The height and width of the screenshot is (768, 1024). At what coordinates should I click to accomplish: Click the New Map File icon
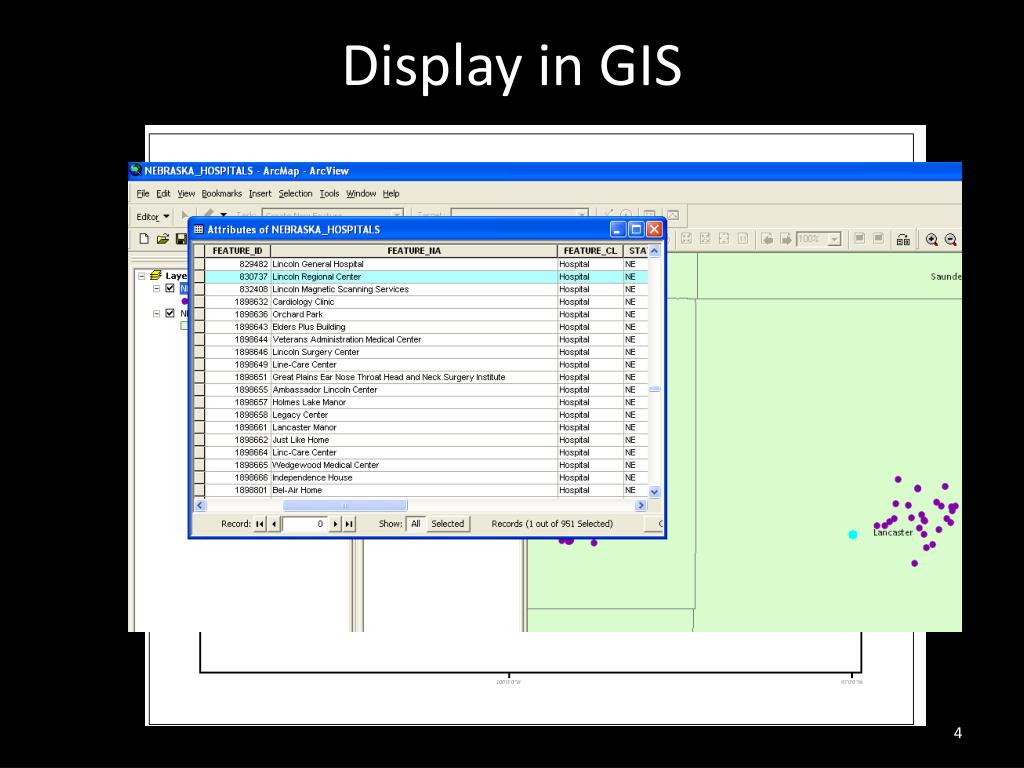144,239
